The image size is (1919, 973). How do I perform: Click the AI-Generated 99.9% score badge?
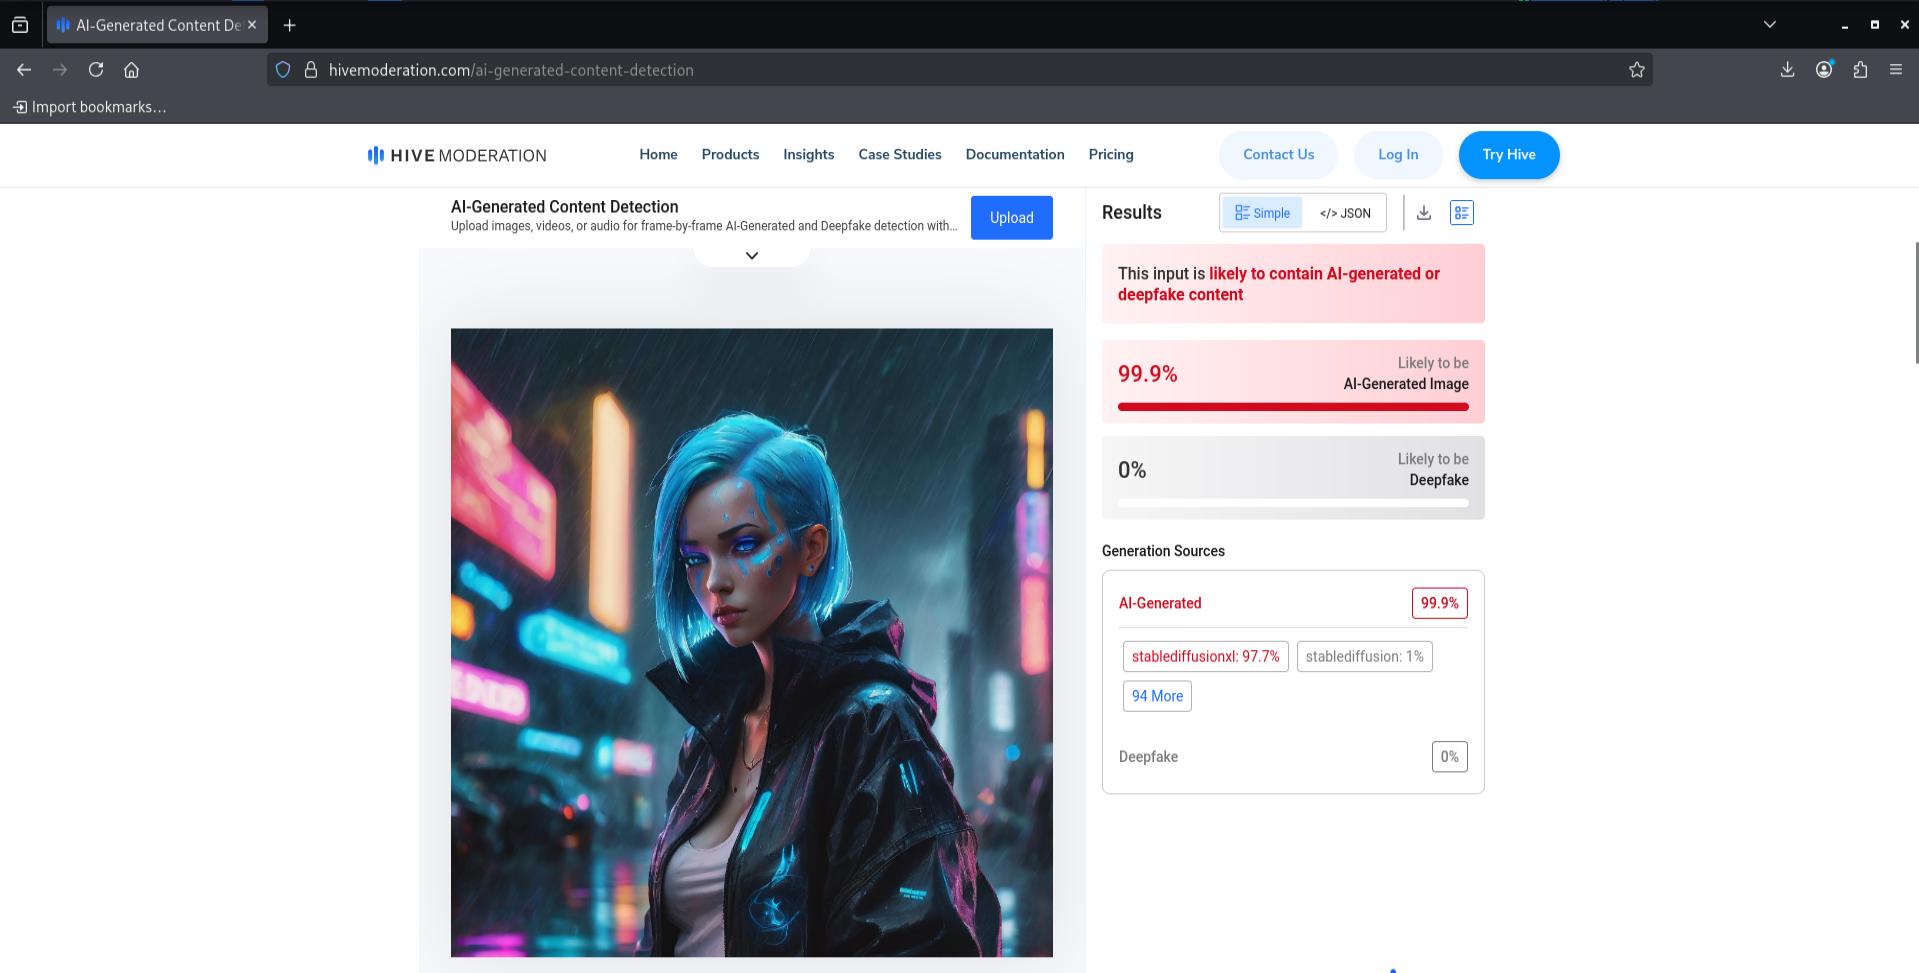coord(1440,603)
